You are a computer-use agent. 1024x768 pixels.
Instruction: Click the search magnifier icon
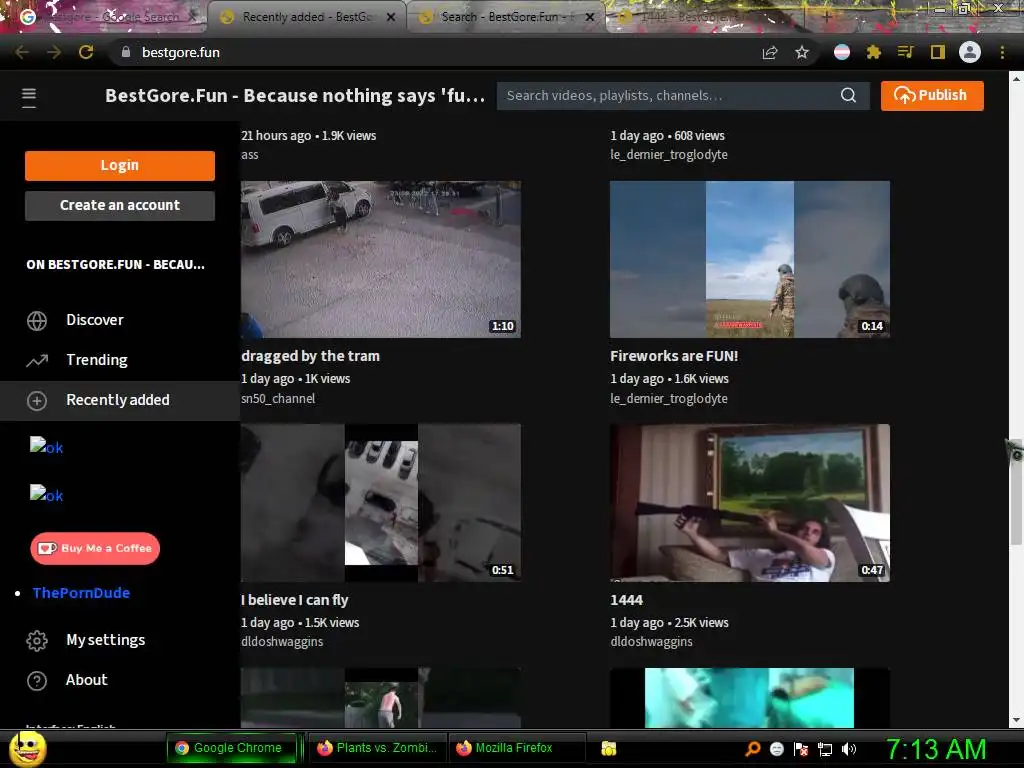848,95
